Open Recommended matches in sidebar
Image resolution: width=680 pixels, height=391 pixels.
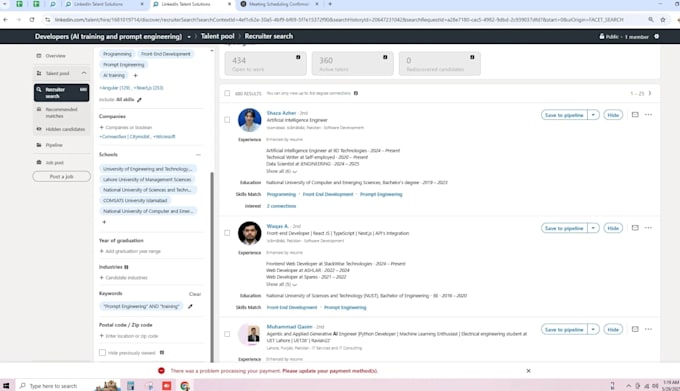click(x=62, y=113)
